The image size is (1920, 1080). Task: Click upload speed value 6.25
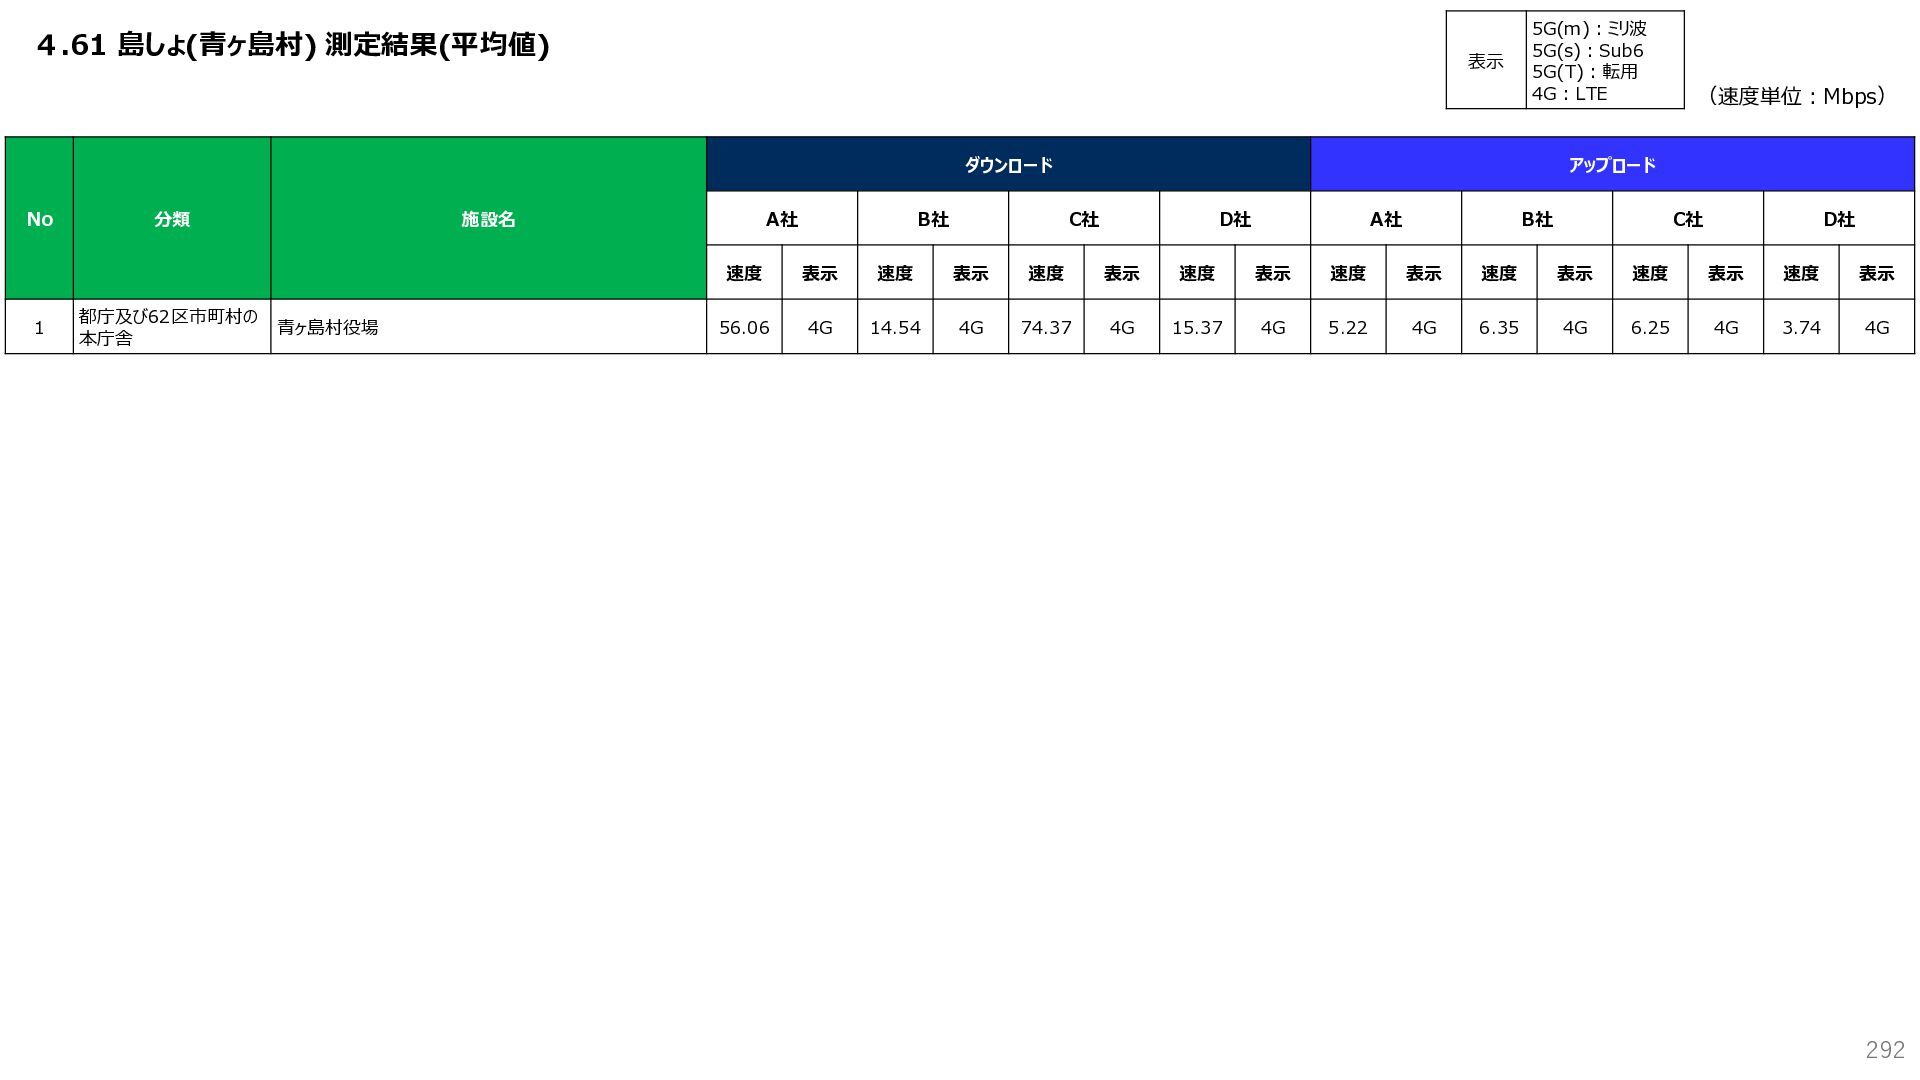click(x=1650, y=327)
